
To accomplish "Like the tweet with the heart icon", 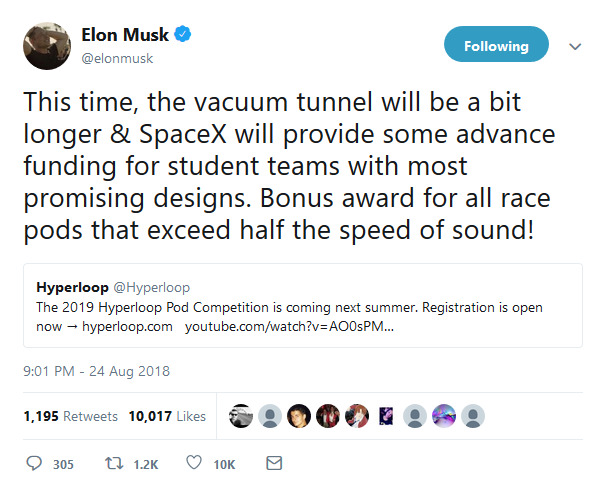I will [x=194, y=464].
